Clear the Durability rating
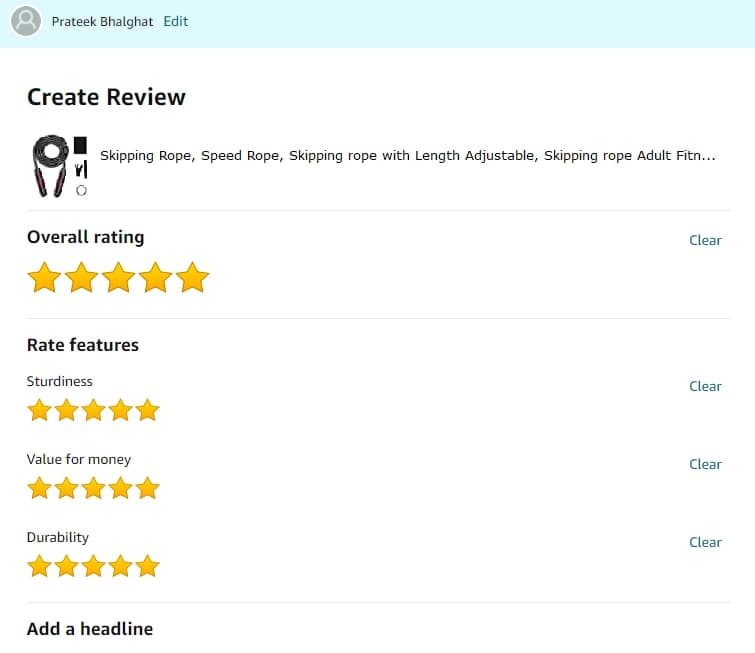 point(705,542)
